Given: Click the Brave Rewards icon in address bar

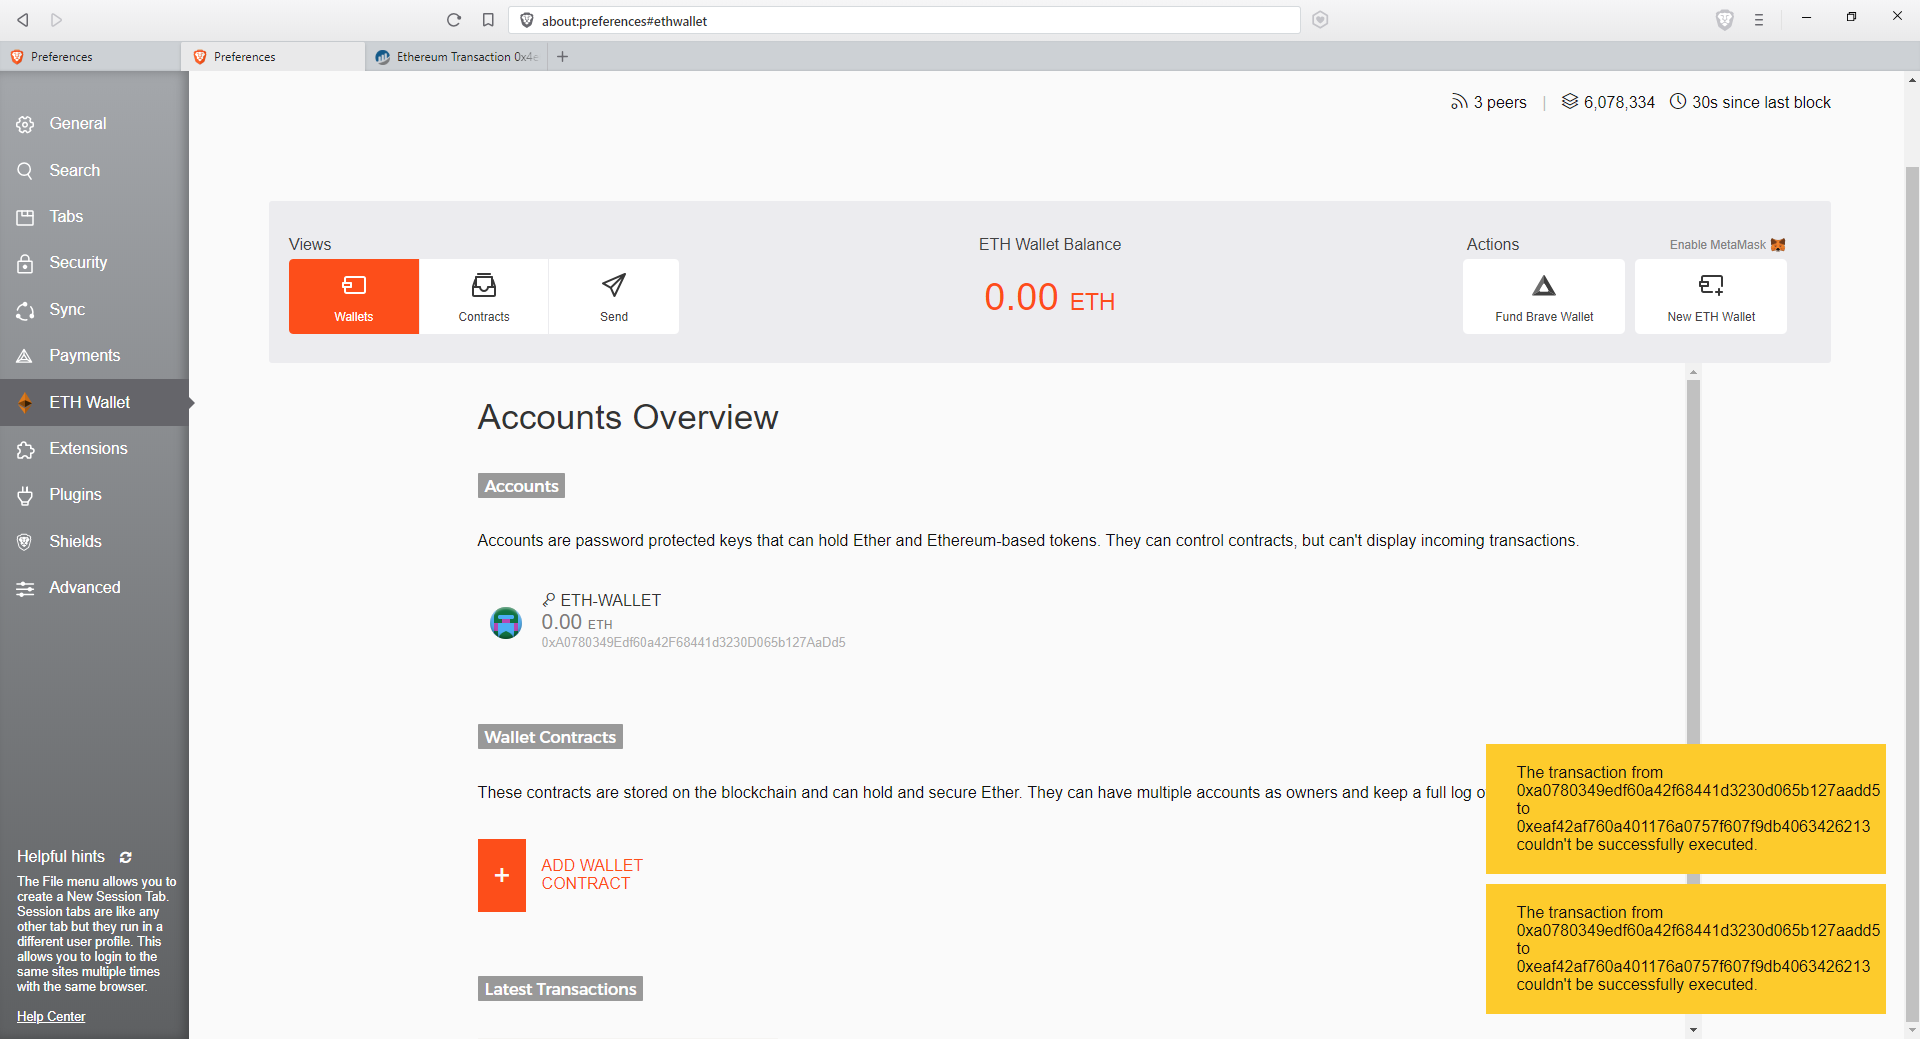Looking at the screenshot, I should point(1320,20).
